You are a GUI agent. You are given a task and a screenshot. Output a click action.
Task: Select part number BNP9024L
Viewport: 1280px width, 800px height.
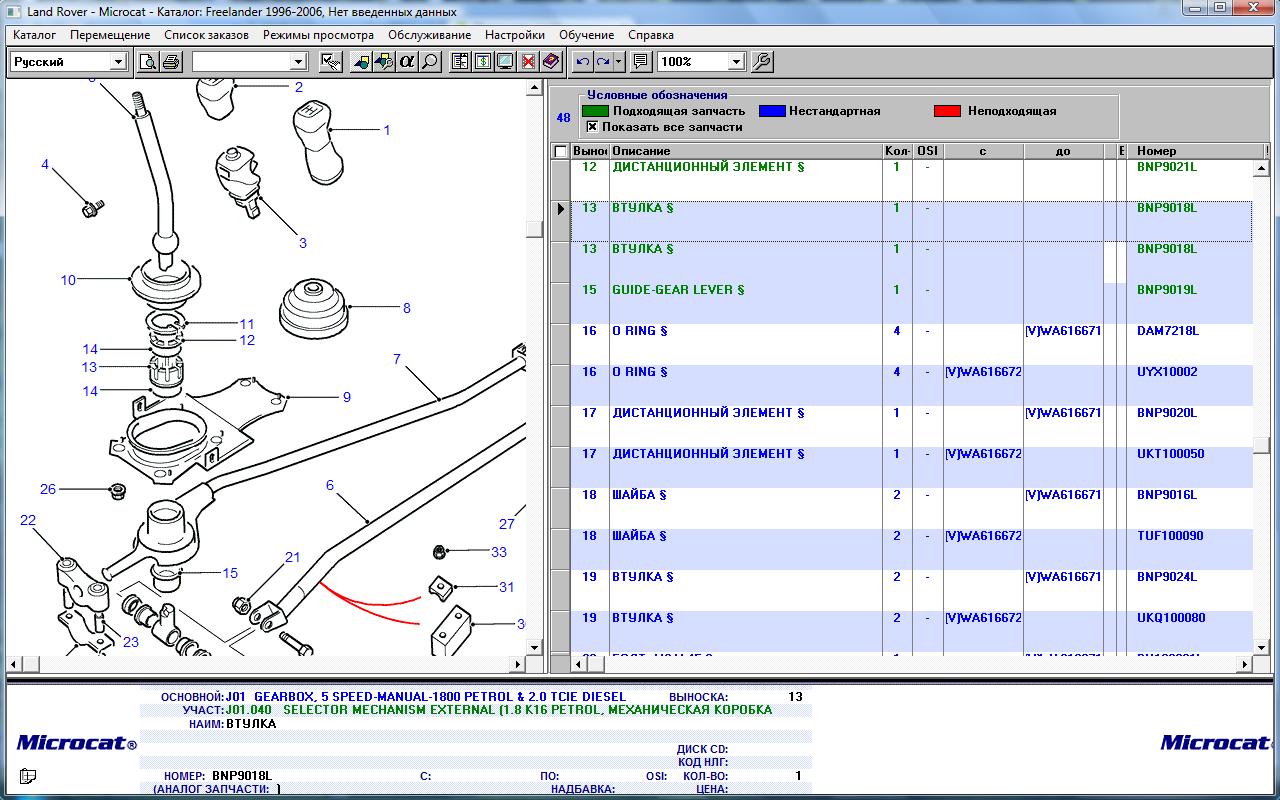pos(1166,577)
